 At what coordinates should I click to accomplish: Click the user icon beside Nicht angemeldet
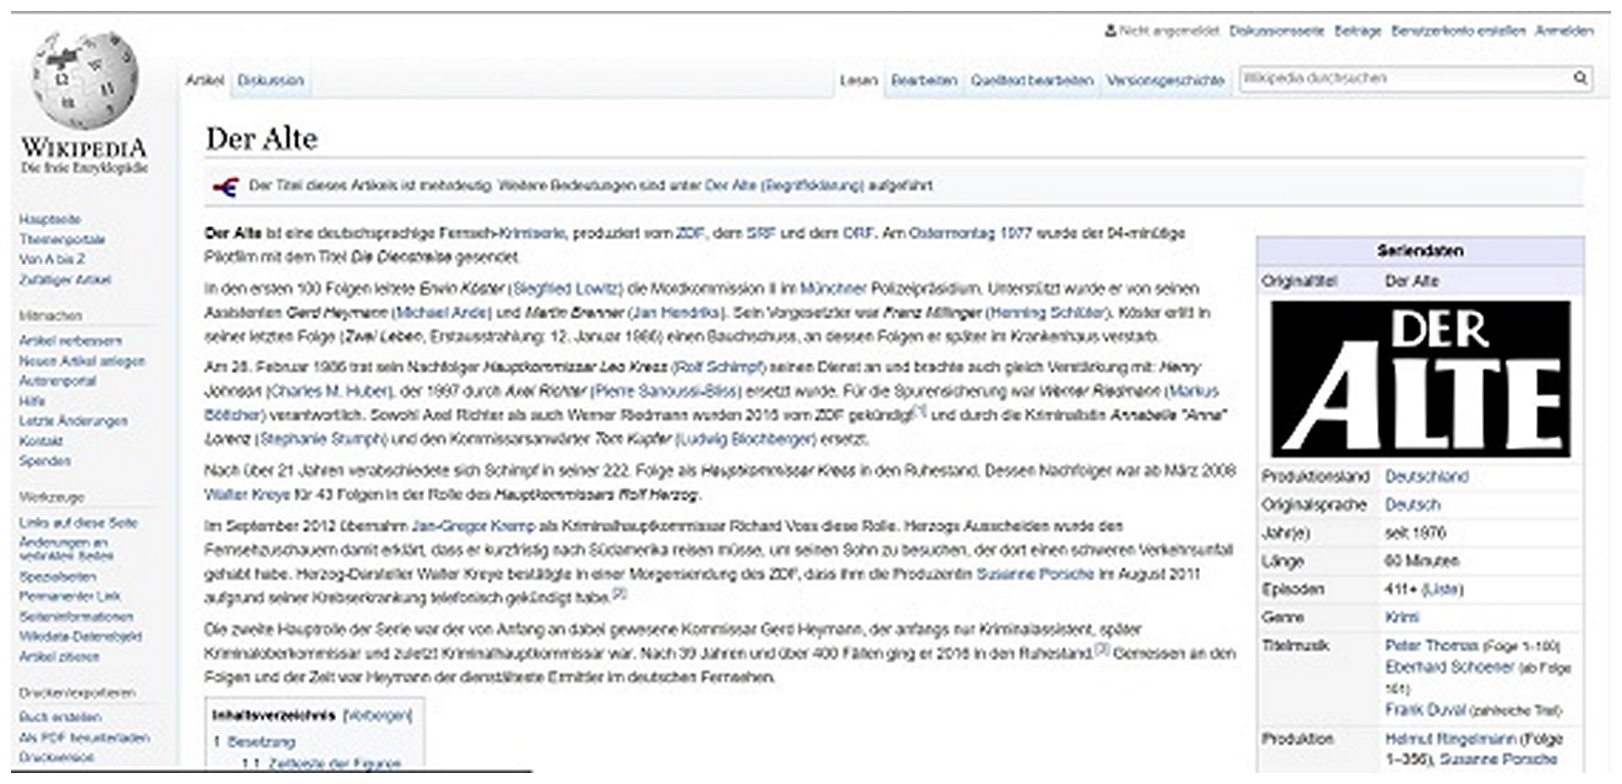(1110, 31)
